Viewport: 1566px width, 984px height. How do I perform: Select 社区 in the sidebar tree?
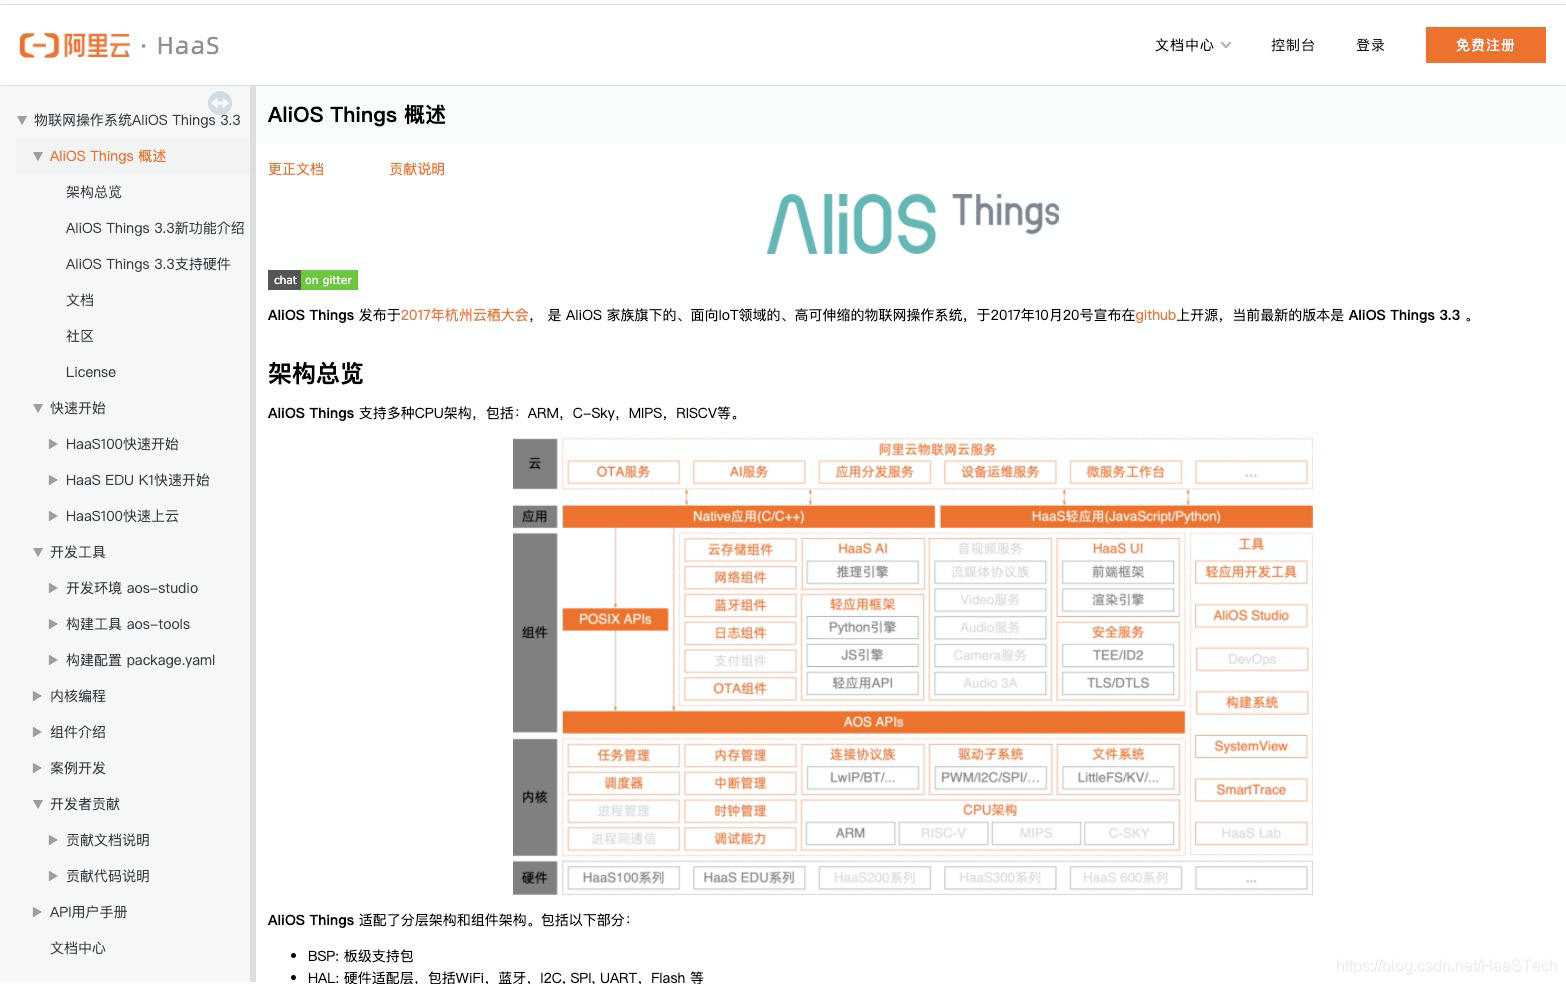pyautogui.click(x=80, y=336)
